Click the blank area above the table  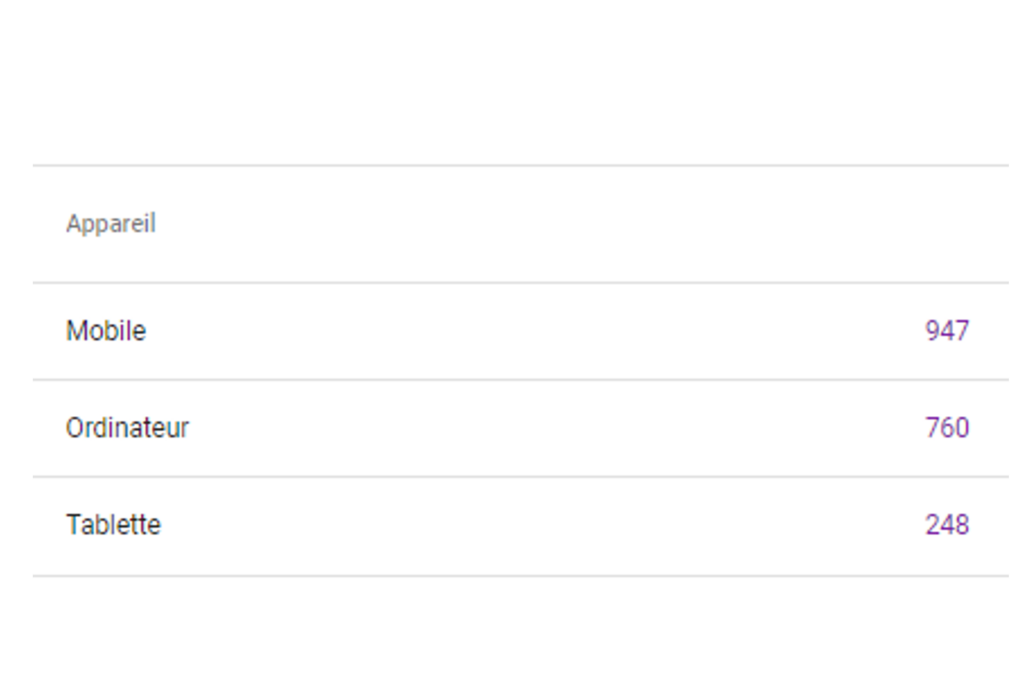coord(520,80)
